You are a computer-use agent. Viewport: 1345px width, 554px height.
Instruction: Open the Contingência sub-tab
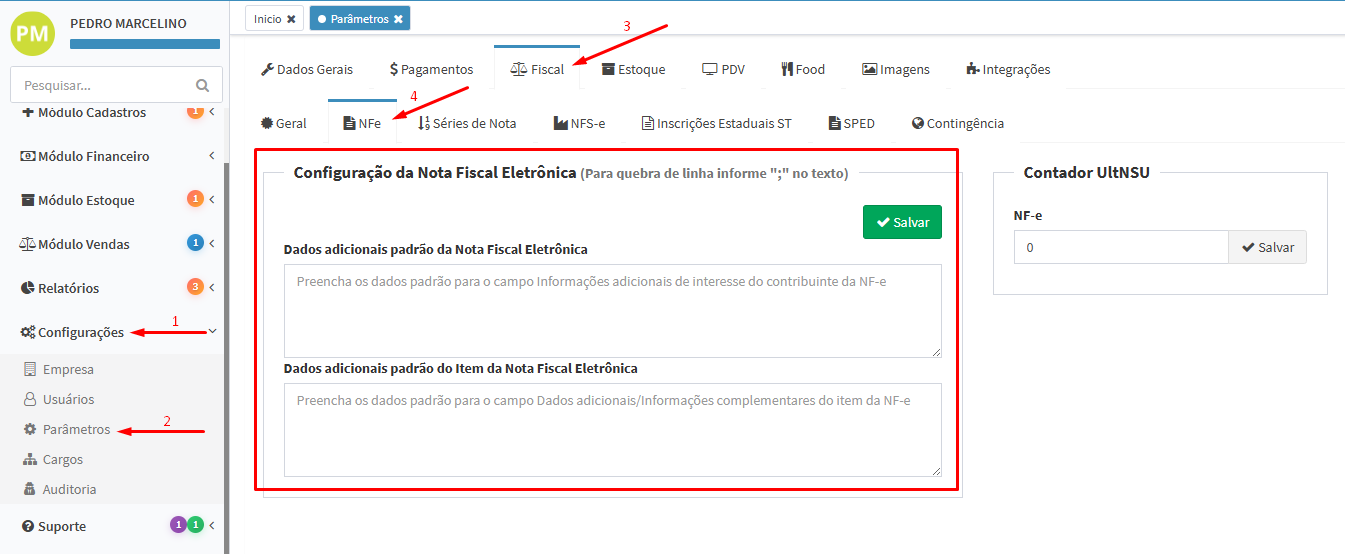point(957,124)
